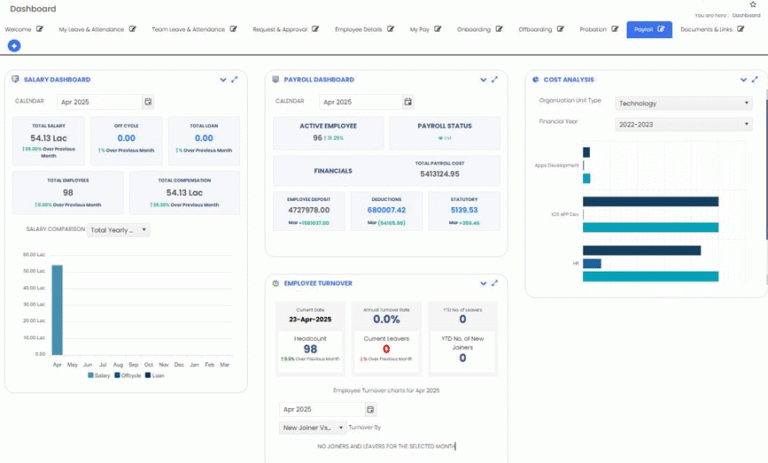Toggle the Salary legend swatch in chart
This screenshot has height=463, width=768.
(91, 376)
